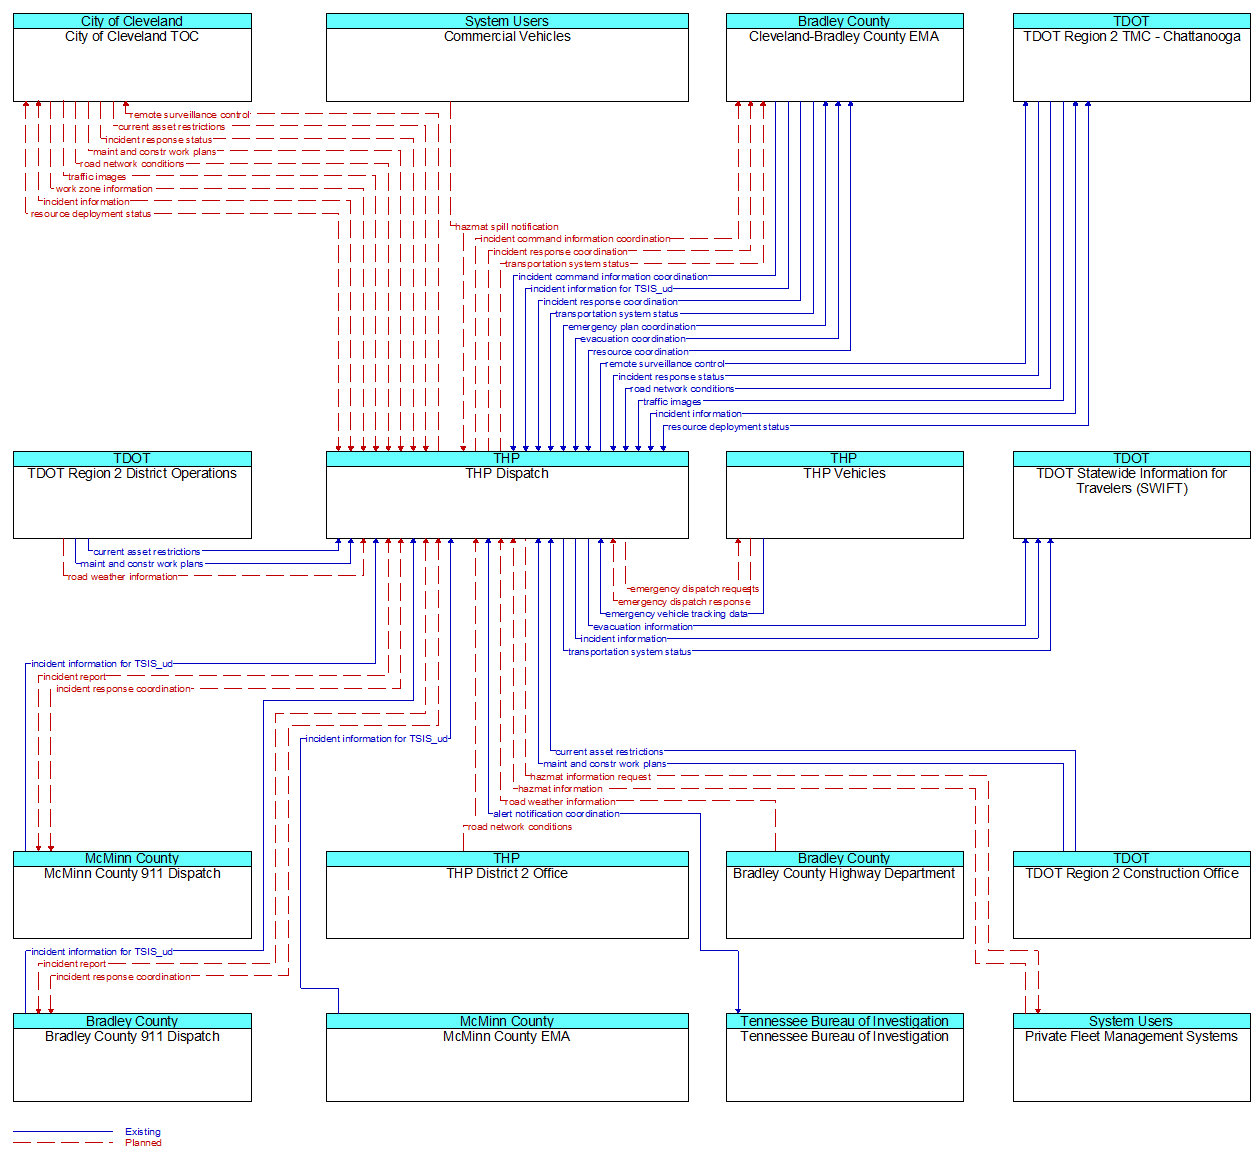Click the 'Planned' legend entry
The width and height of the screenshot is (1260, 1160).
tap(143, 1143)
